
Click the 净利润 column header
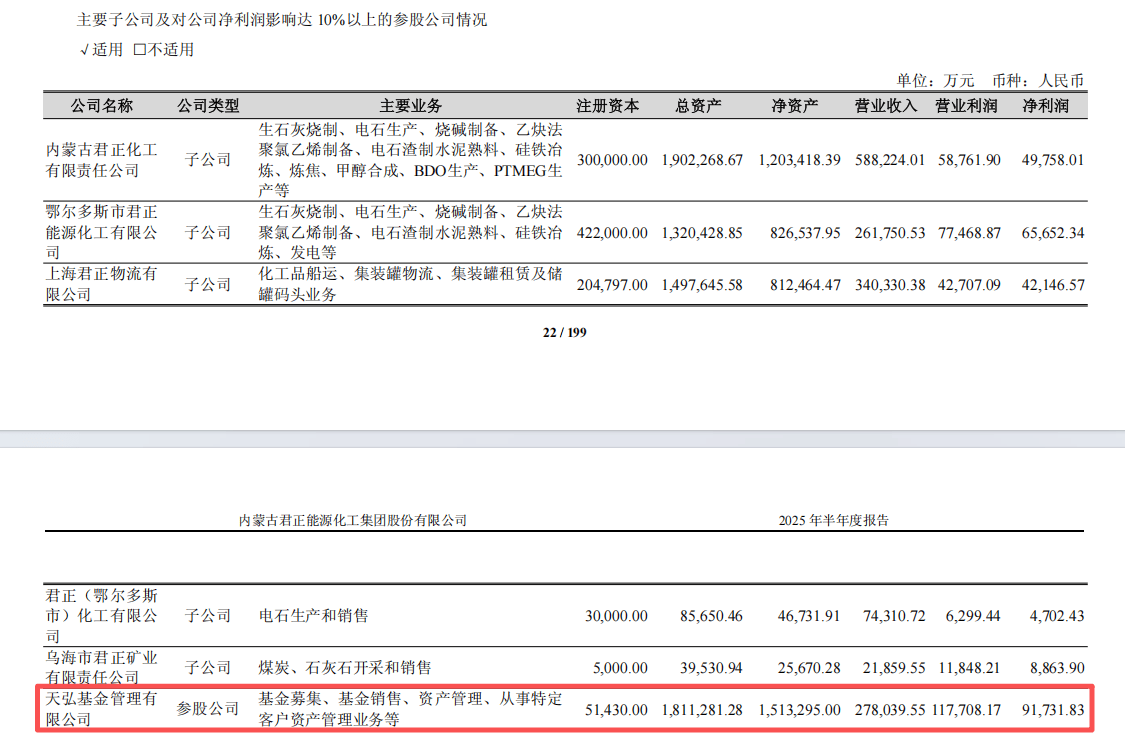pyautogui.click(x=1046, y=106)
